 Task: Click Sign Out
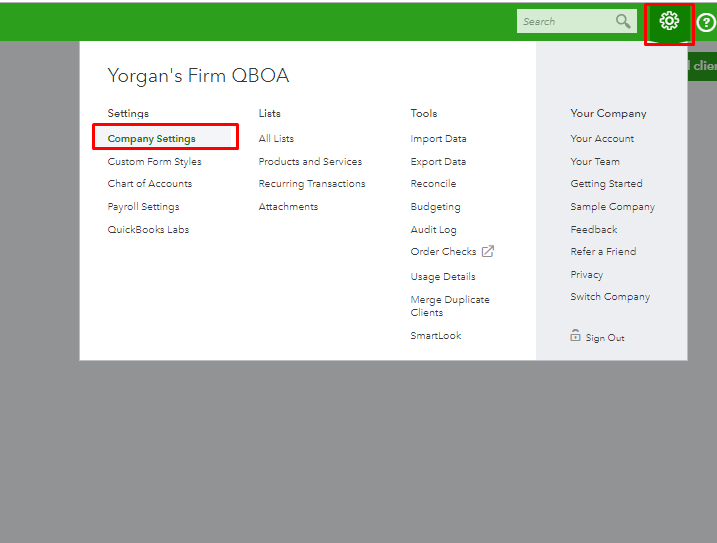[x=605, y=338]
